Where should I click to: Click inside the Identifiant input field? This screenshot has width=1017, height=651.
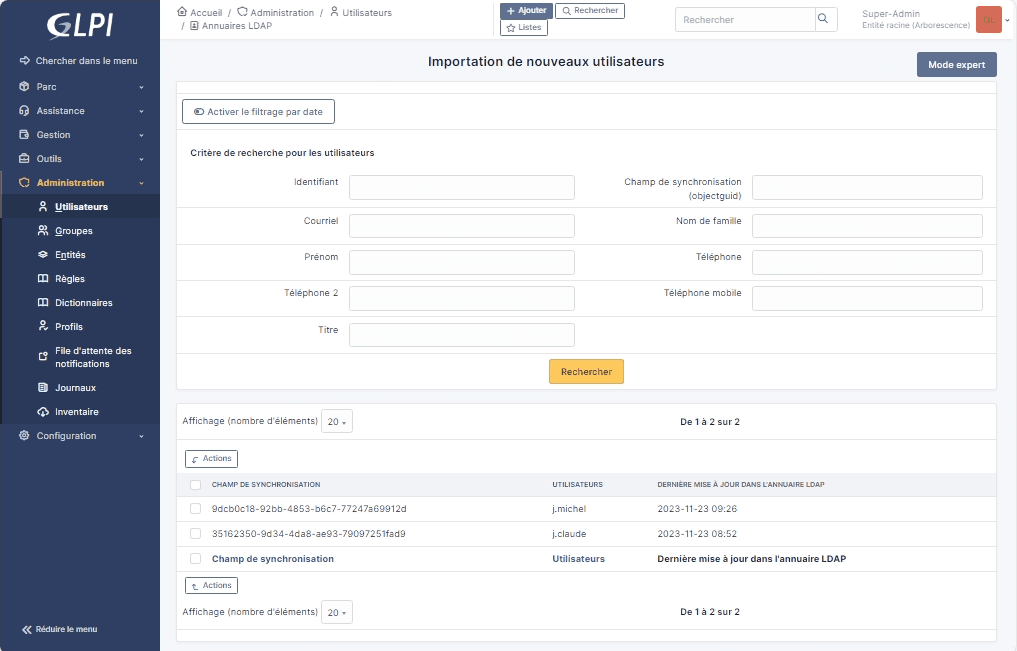(461, 188)
